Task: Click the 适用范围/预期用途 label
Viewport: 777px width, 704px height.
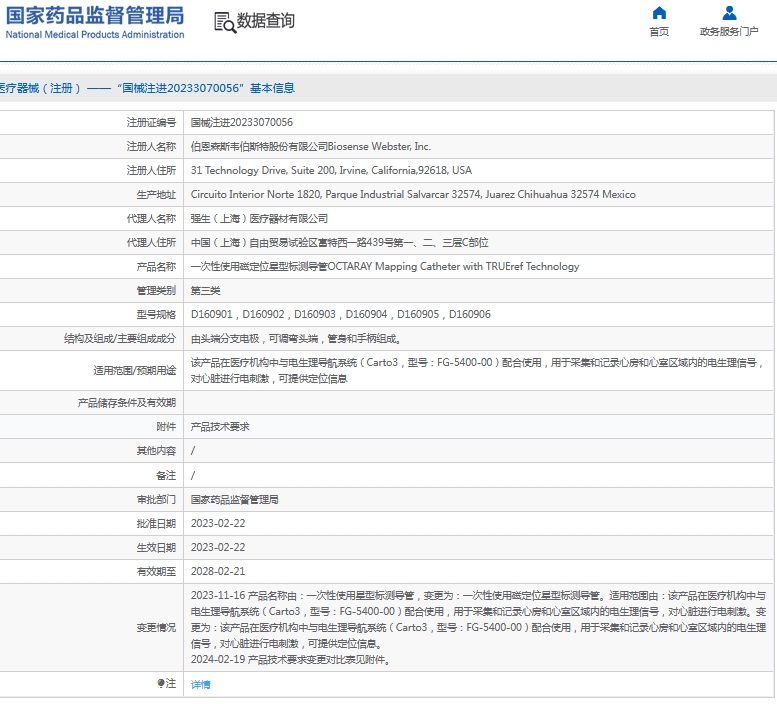Action: pyautogui.click(x=135, y=371)
